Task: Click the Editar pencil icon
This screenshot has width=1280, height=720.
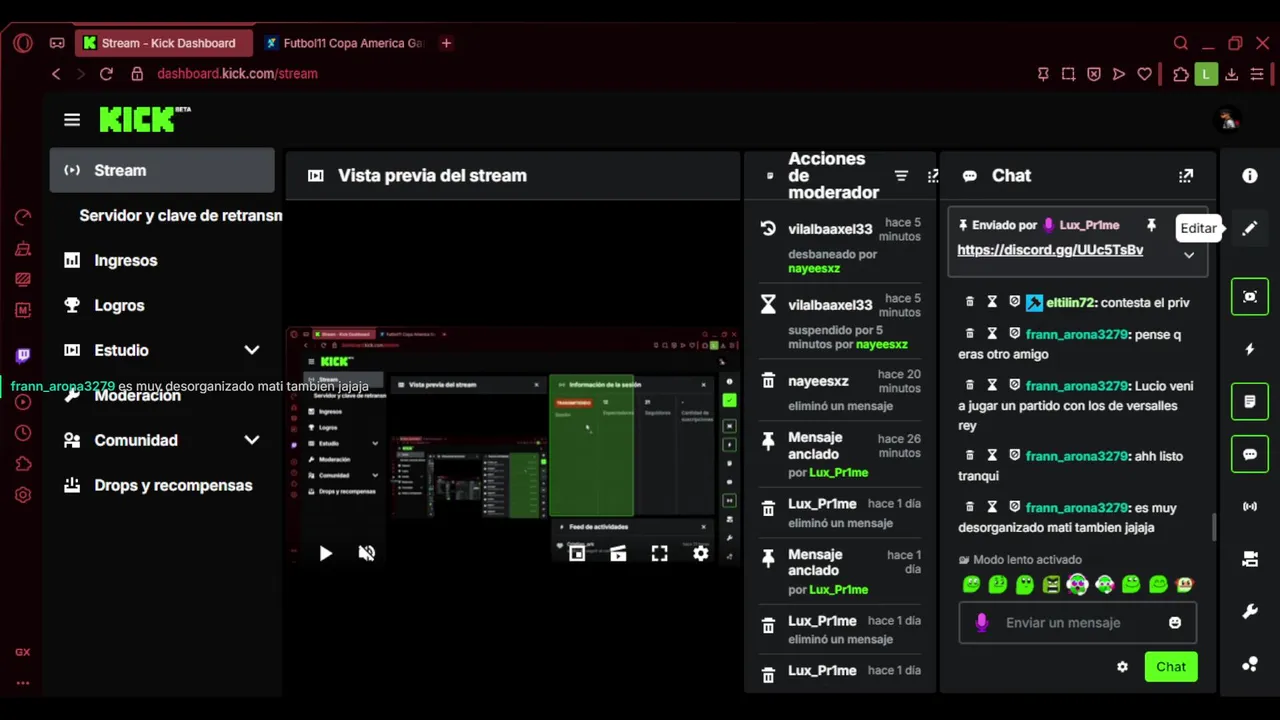Action: (x=1250, y=228)
